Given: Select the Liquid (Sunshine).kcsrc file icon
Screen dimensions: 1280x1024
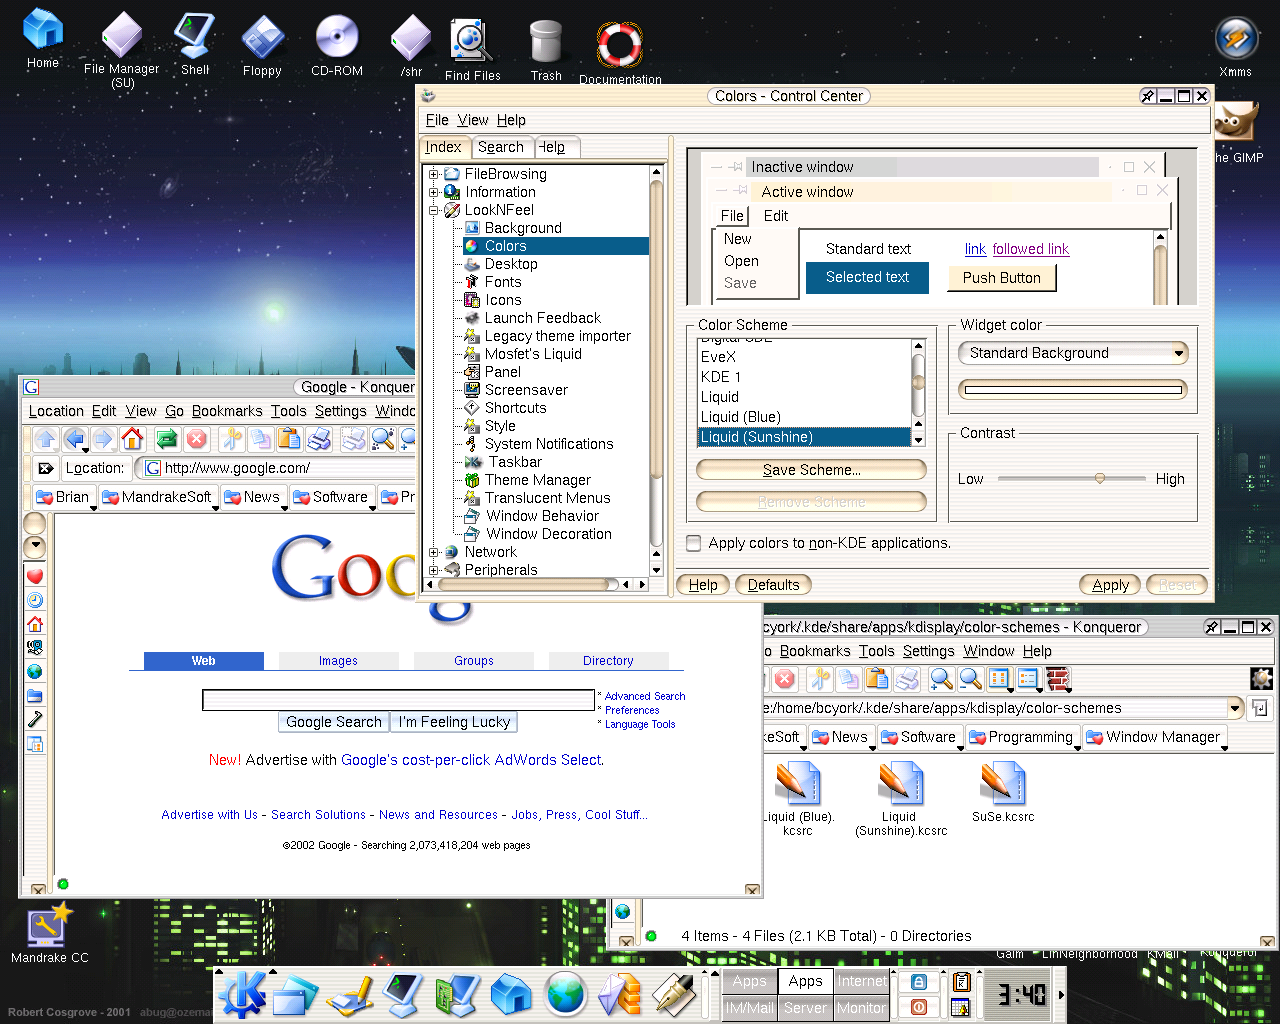Looking at the screenshot, I should [900, 783].
